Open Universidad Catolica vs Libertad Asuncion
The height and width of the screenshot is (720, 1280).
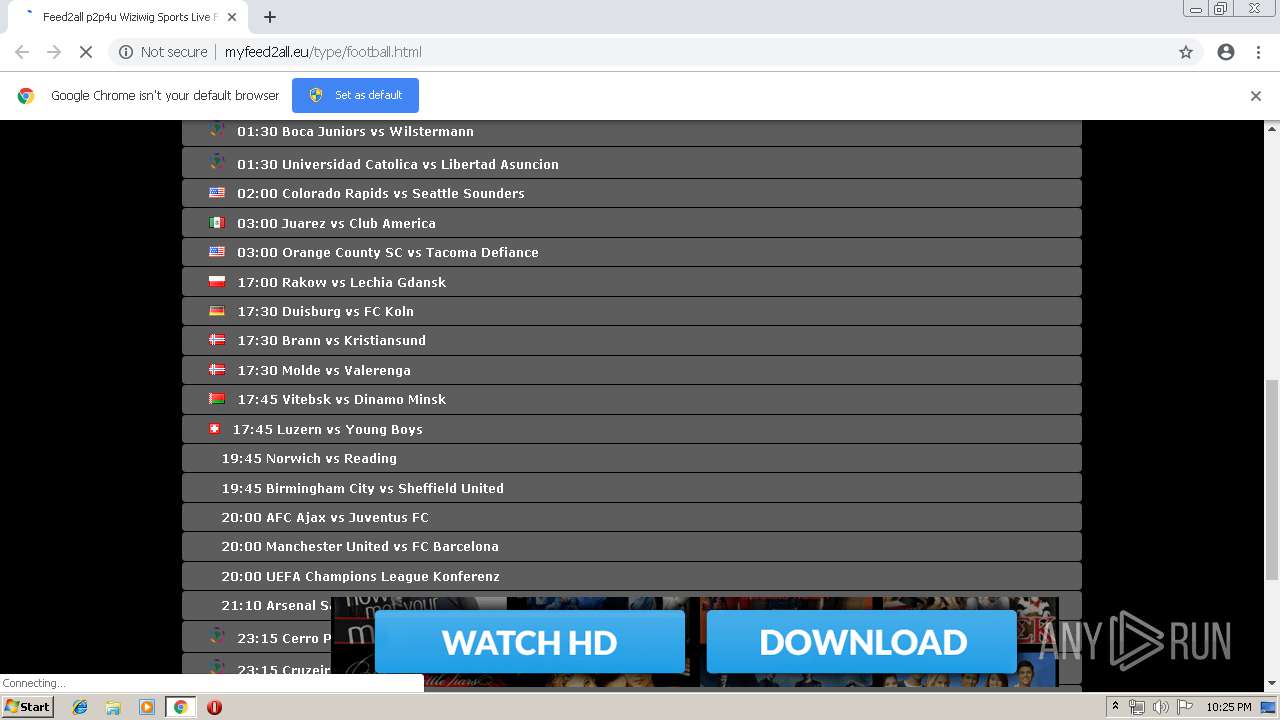click(398, 164)
